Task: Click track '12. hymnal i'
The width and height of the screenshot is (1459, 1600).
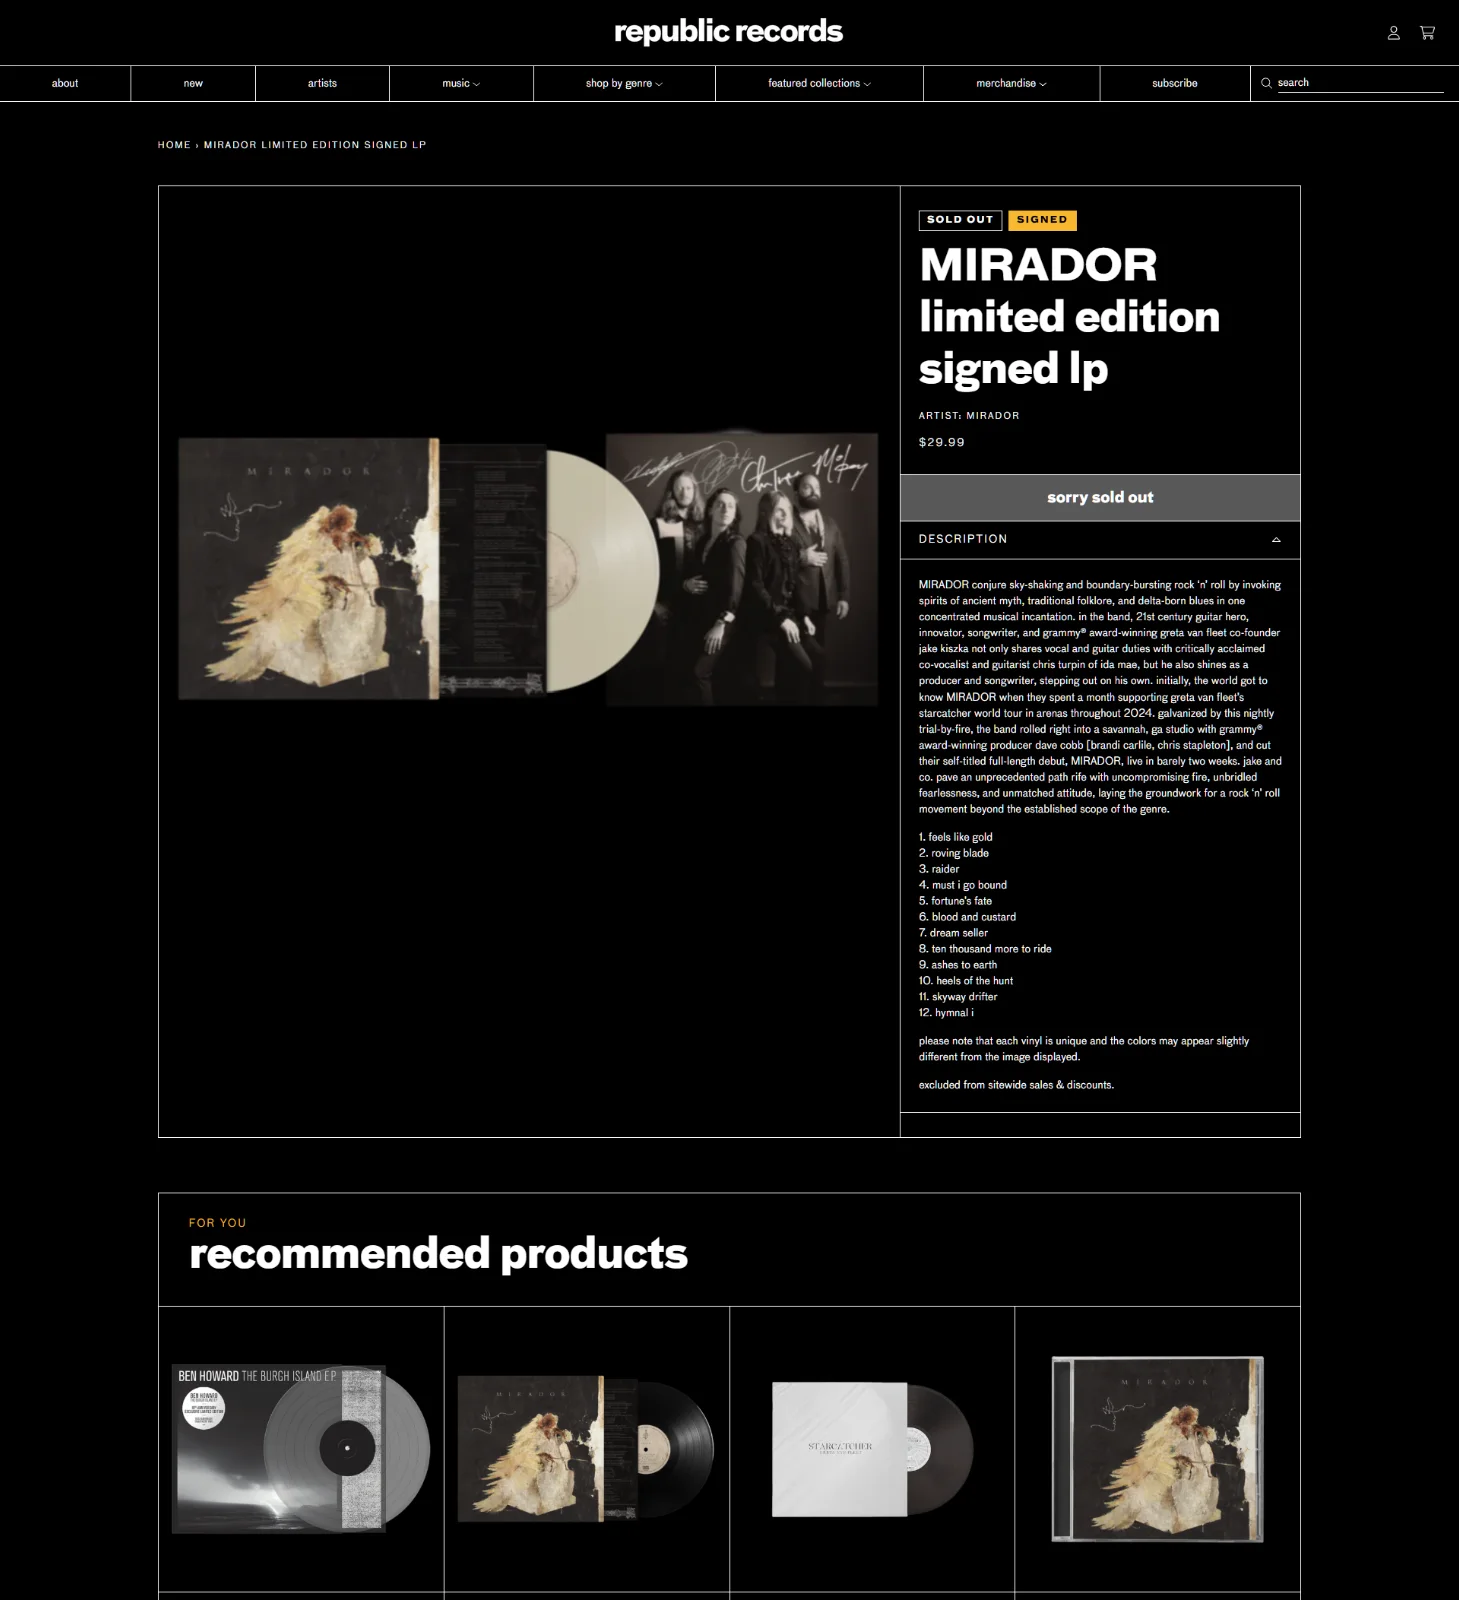Action: (x=946, y=1013)
